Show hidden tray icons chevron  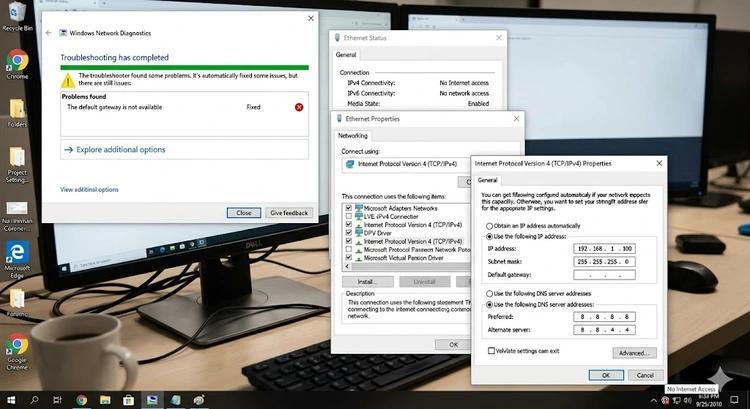point(653,401)
